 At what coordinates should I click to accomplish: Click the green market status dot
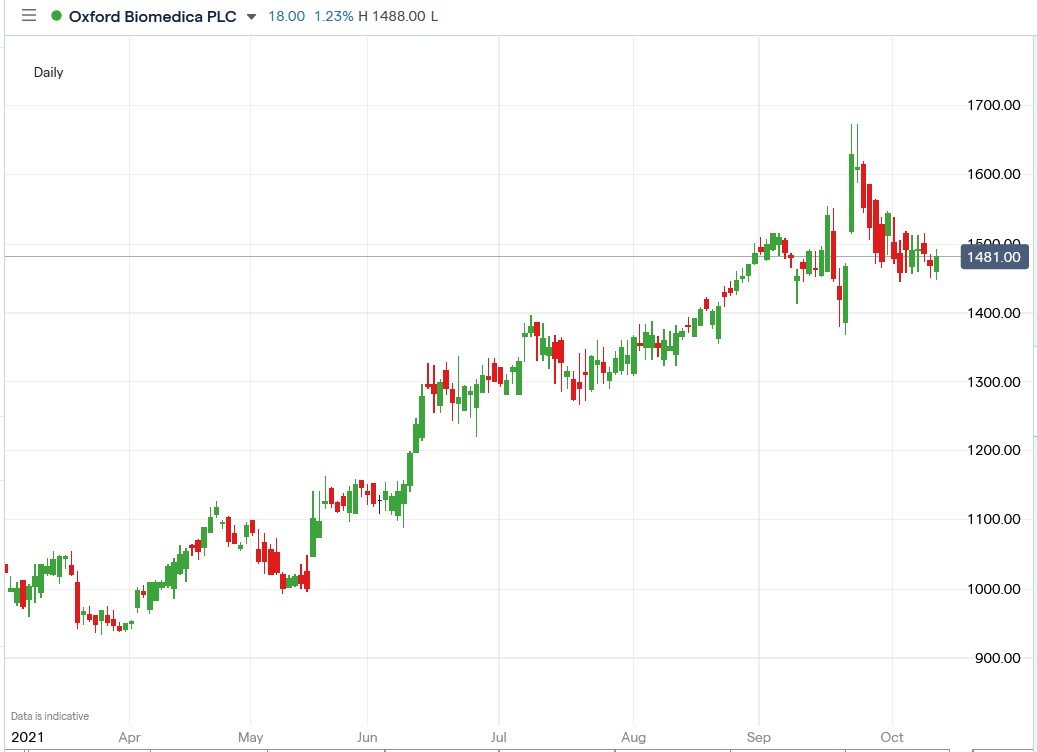[56, 16]
